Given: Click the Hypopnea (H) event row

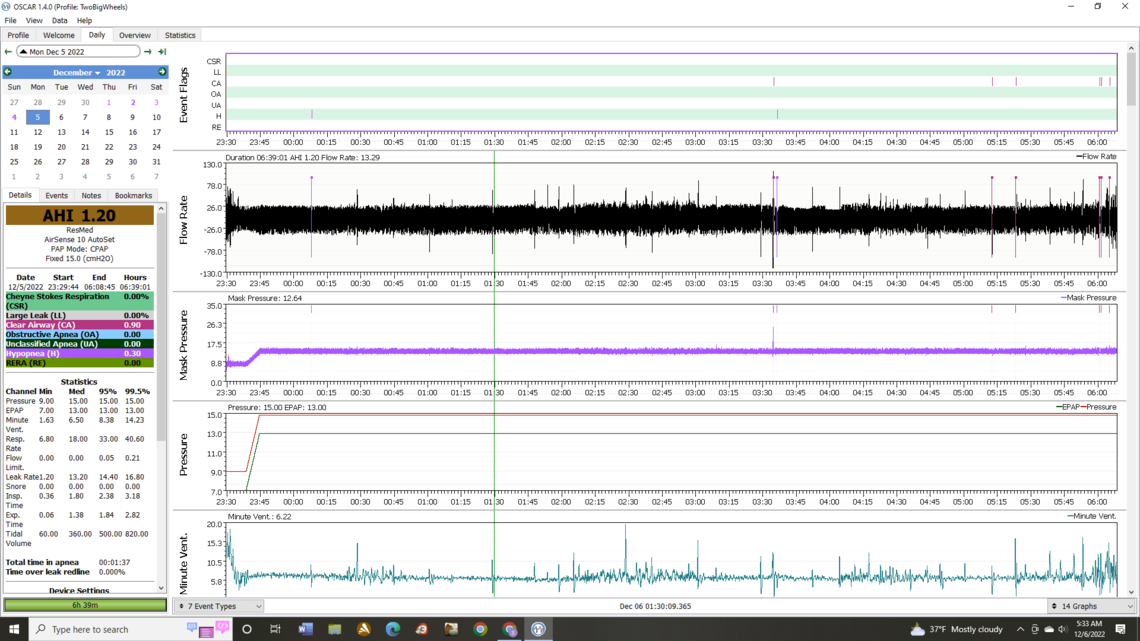Looking at the screenshot, I should point(79,353).
